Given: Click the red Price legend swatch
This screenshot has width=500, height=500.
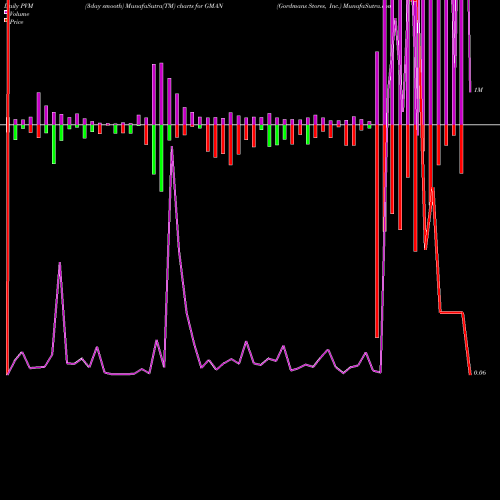Looking at the screenshot, I should [6, 20].
